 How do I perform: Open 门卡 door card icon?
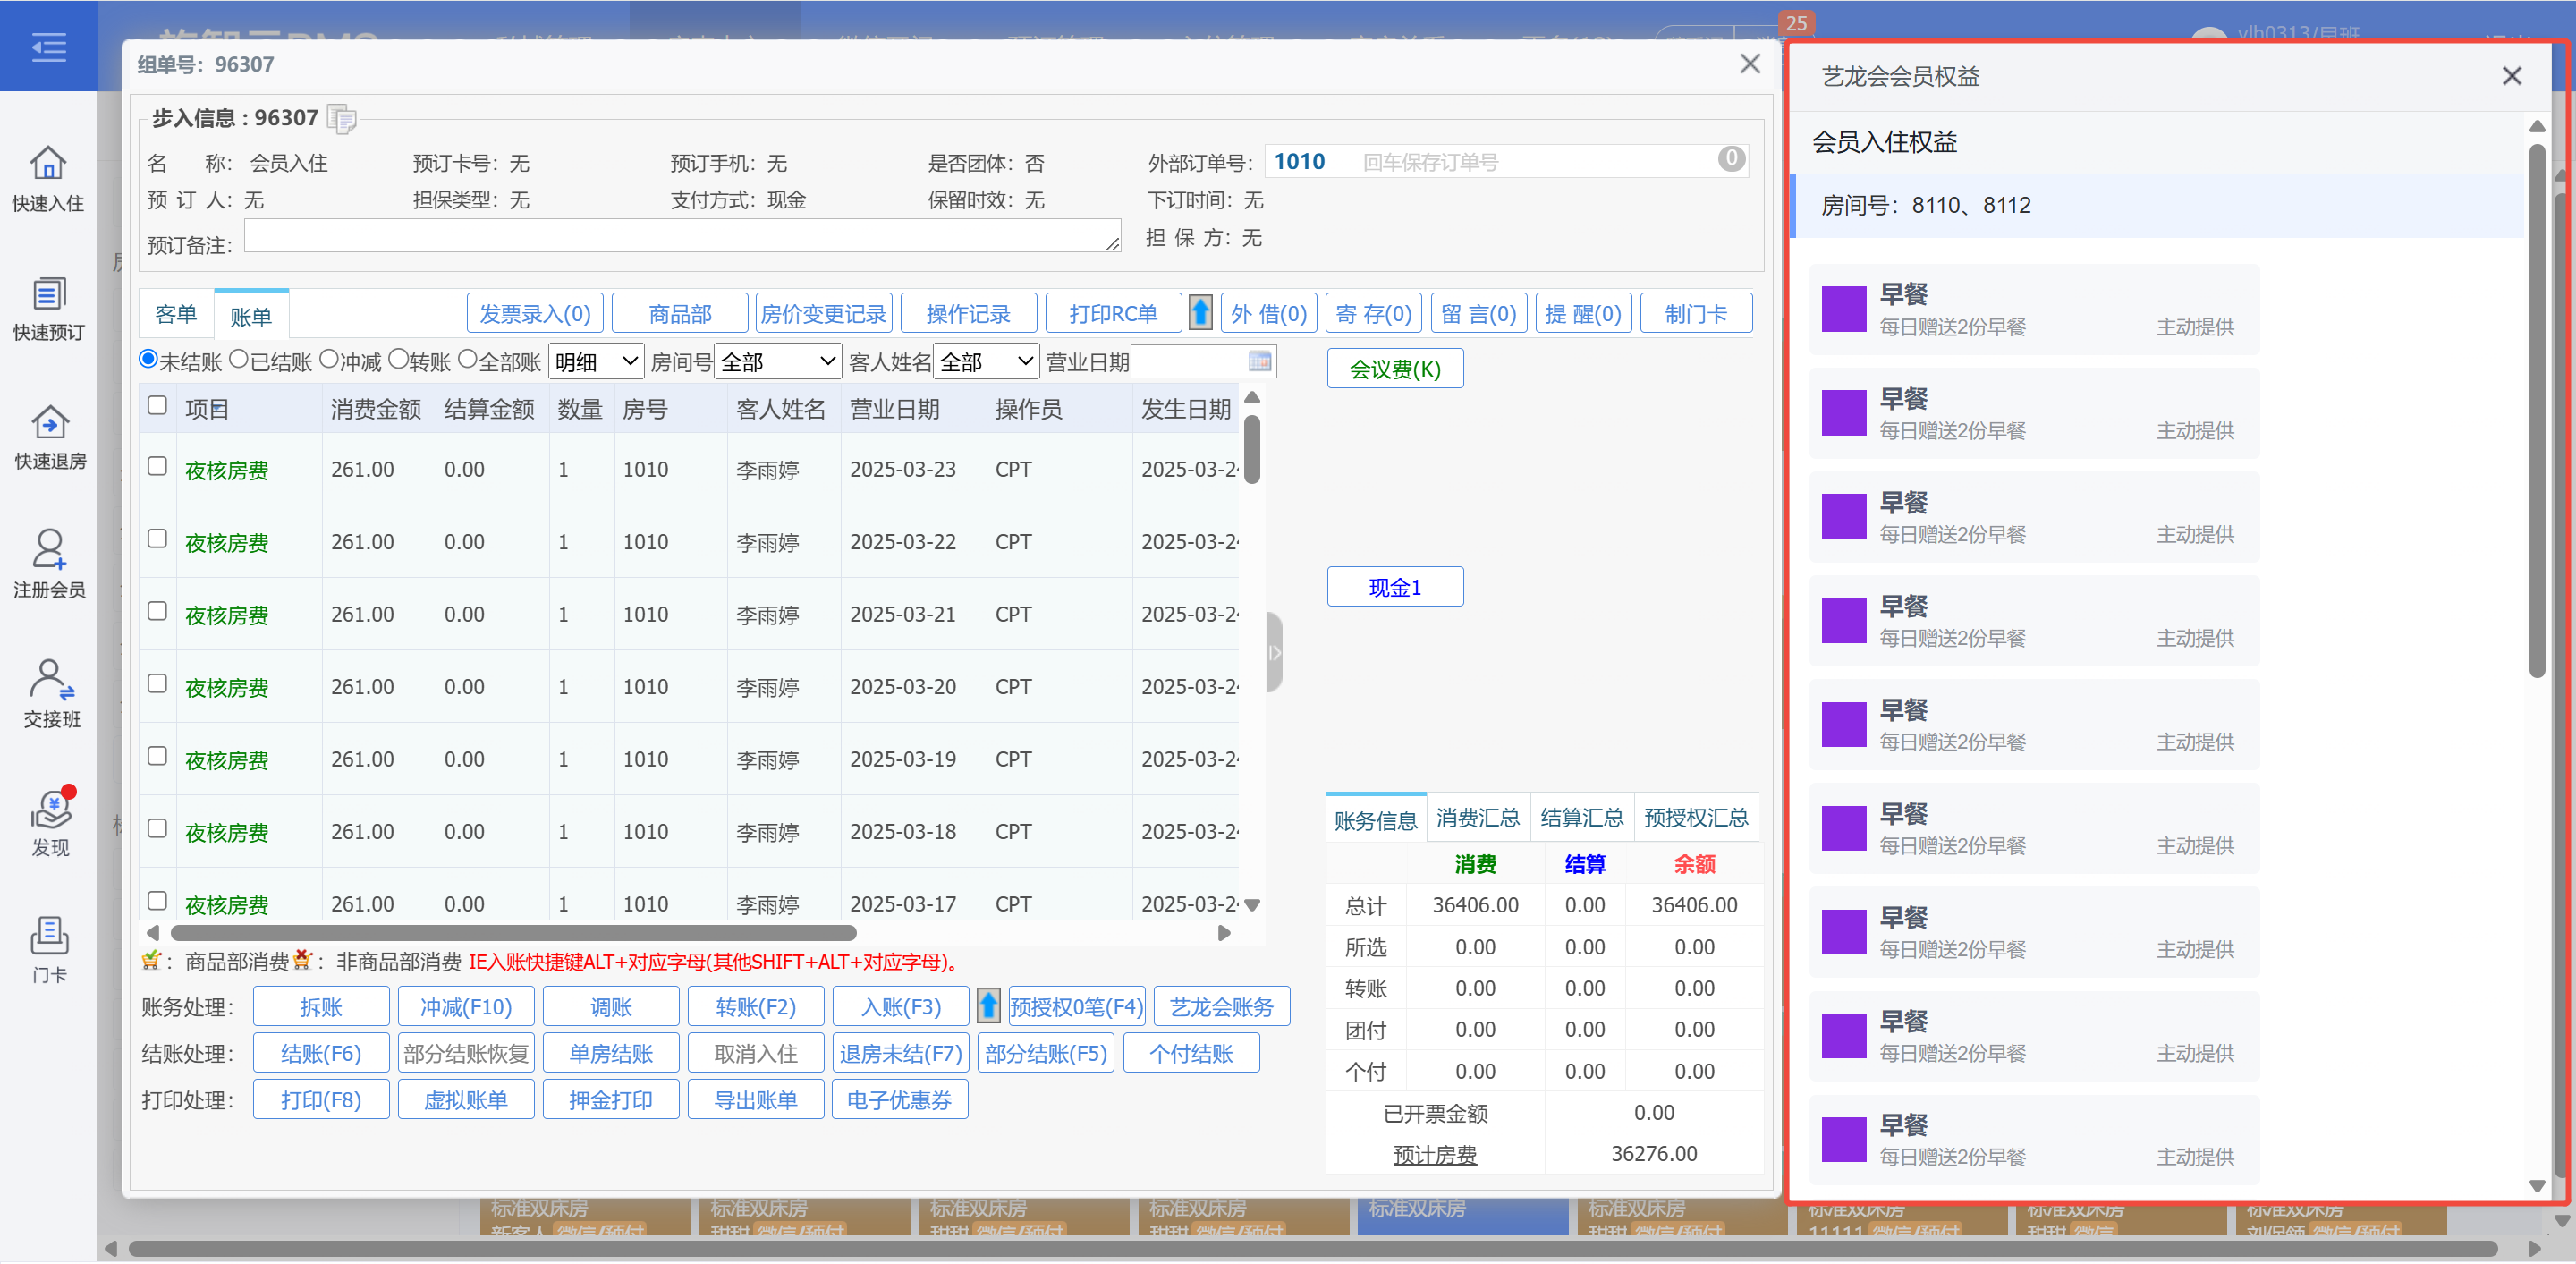(48, 950)
